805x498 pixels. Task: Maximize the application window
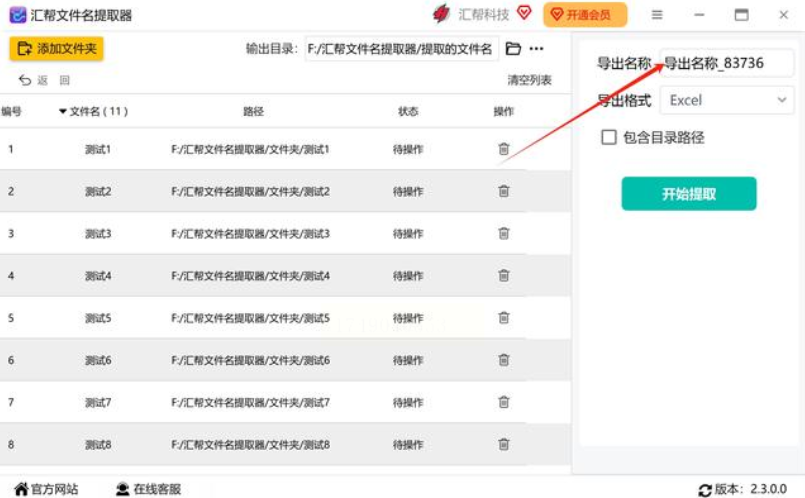point(741,15)
